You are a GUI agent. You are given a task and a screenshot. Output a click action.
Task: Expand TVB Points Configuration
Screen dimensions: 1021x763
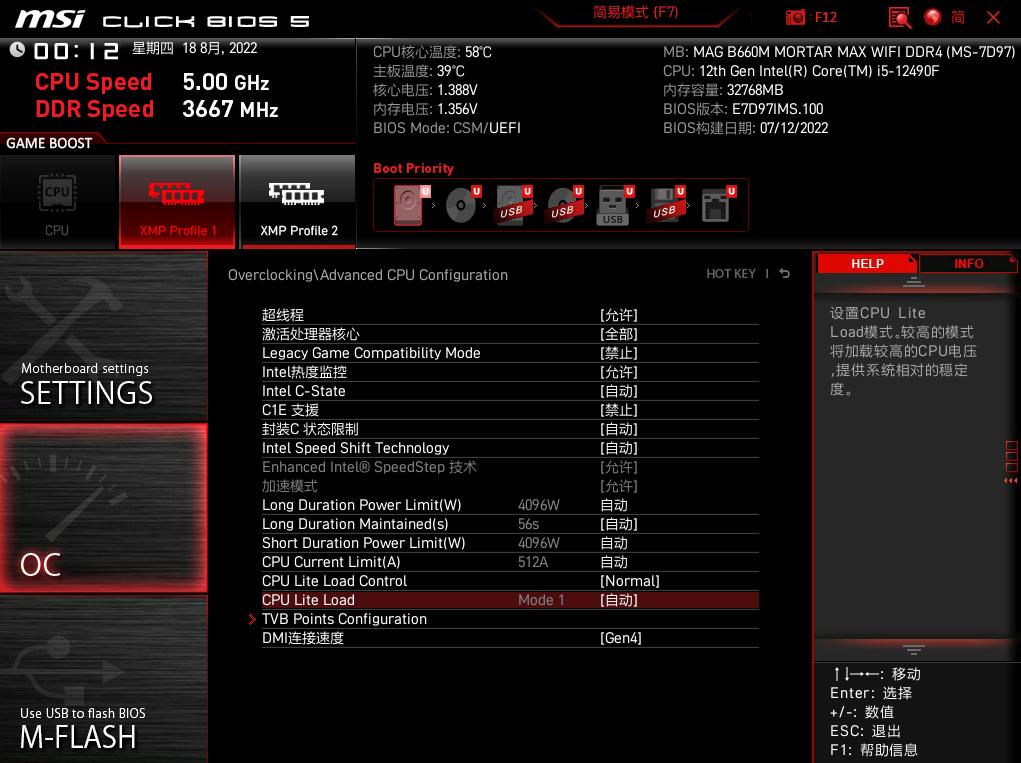click(344, 619)
